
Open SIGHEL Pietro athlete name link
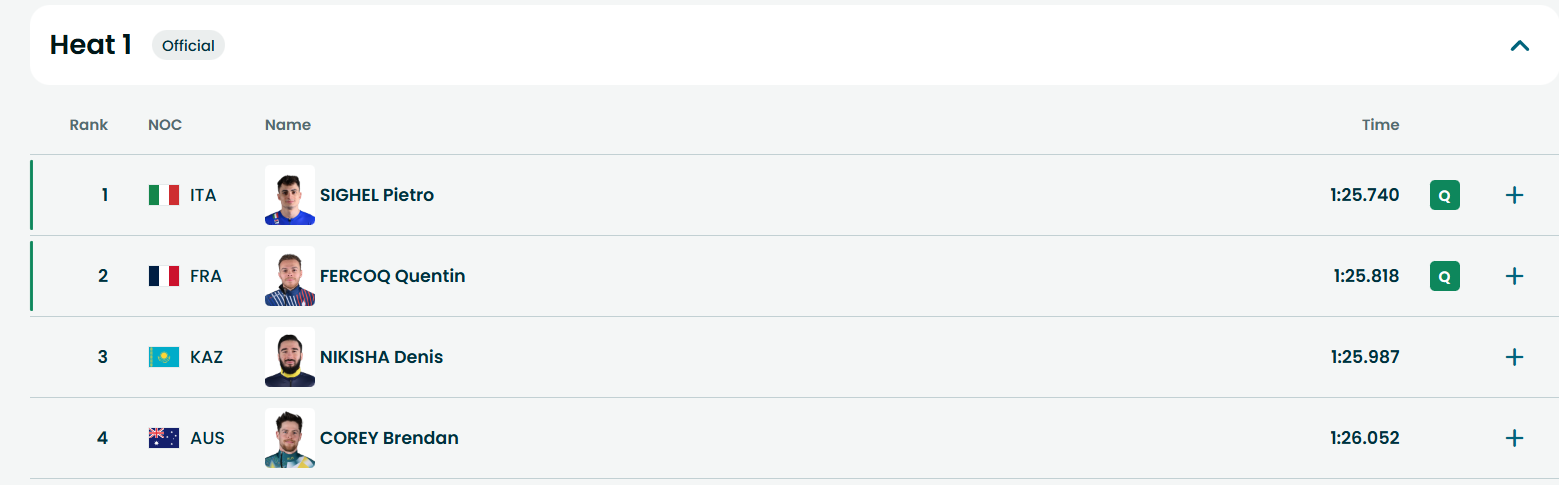click(x=377, y=195)
